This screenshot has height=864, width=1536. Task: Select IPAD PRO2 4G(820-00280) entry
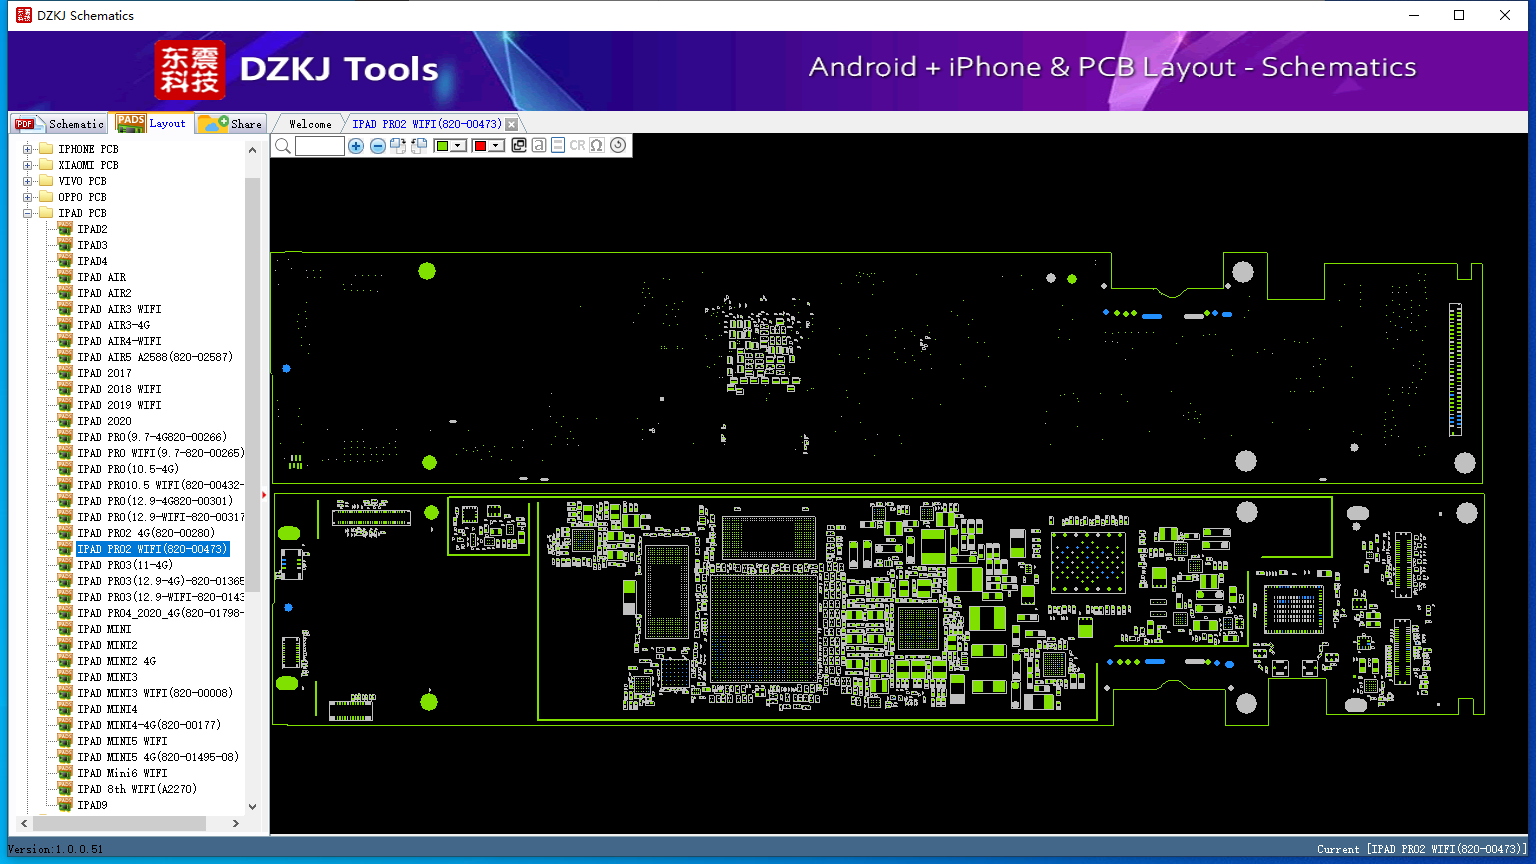point(146,533)
